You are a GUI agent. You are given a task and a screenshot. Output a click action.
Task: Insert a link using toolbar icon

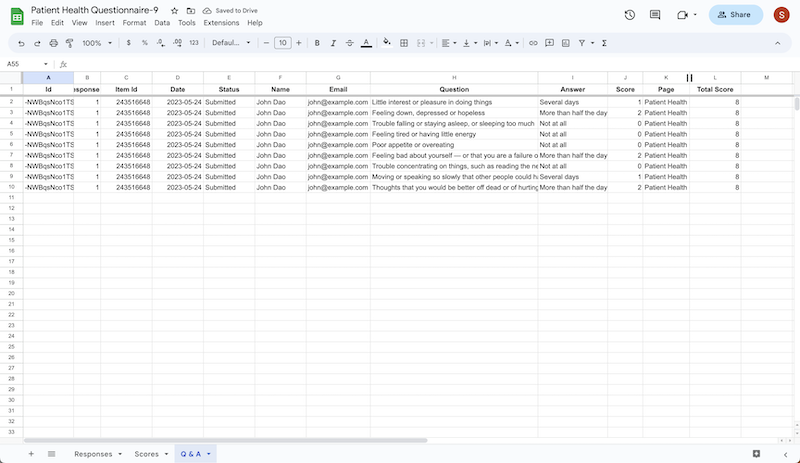533,43
